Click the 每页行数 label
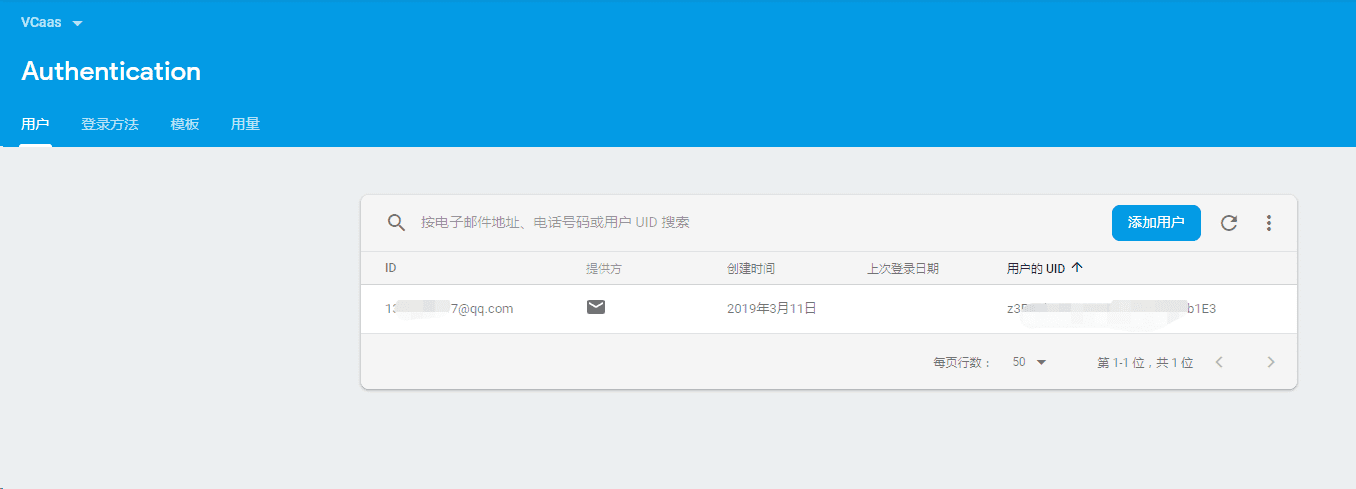The image size is (1356, 489). click(962, 363)
